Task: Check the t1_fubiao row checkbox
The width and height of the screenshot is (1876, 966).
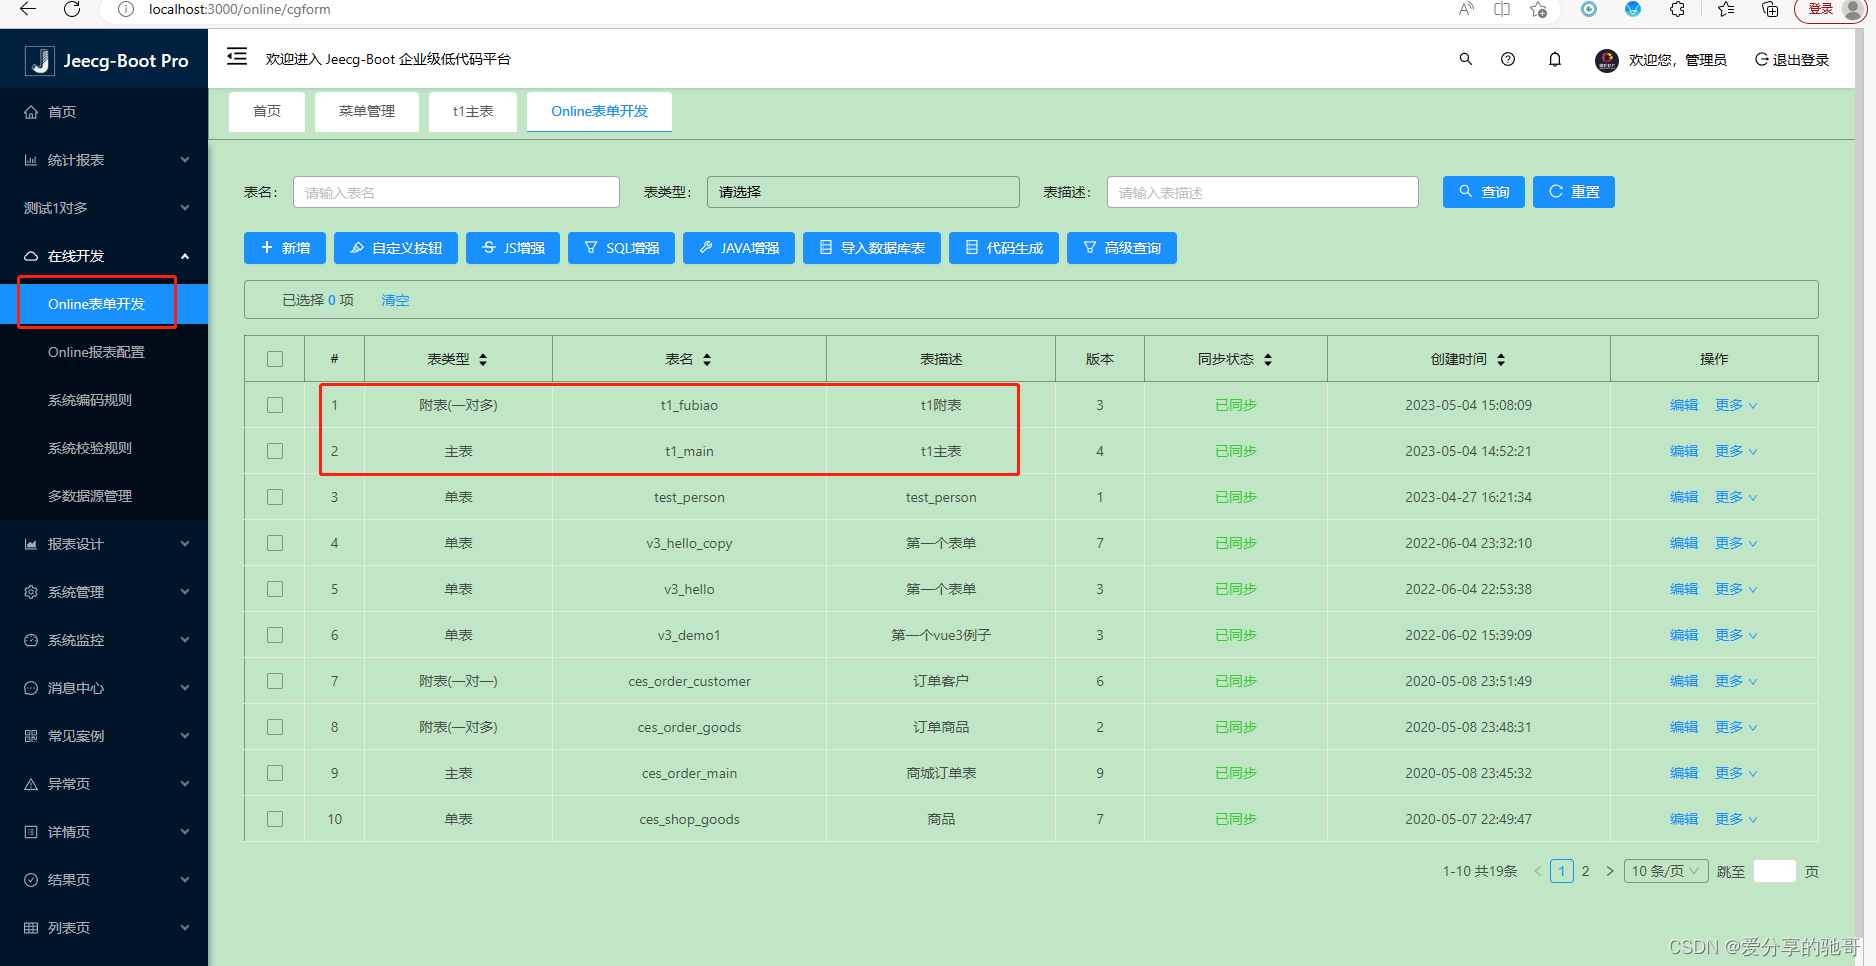Action: (x=275, y=405)
